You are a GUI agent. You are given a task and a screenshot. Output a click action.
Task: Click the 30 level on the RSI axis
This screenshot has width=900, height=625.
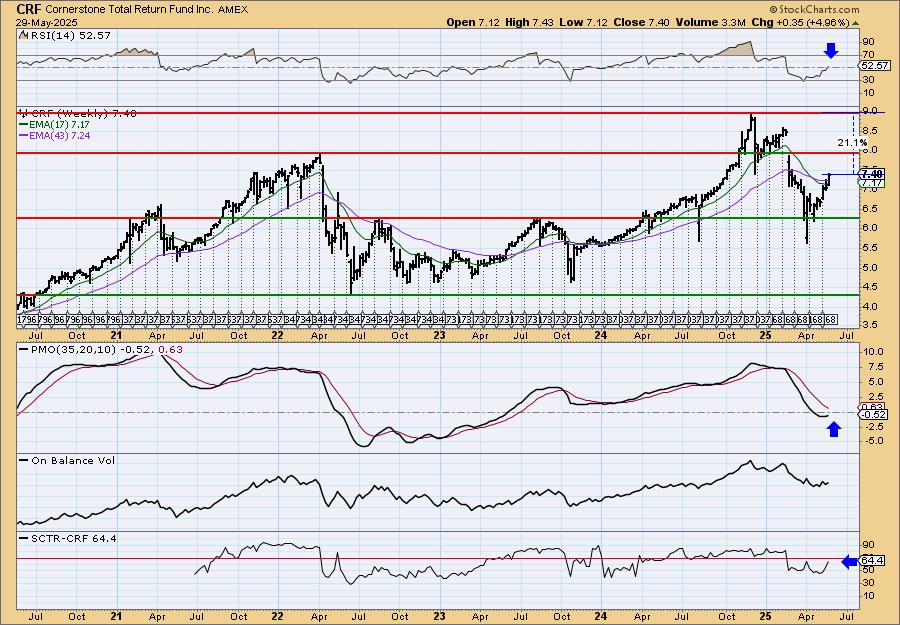868,80
